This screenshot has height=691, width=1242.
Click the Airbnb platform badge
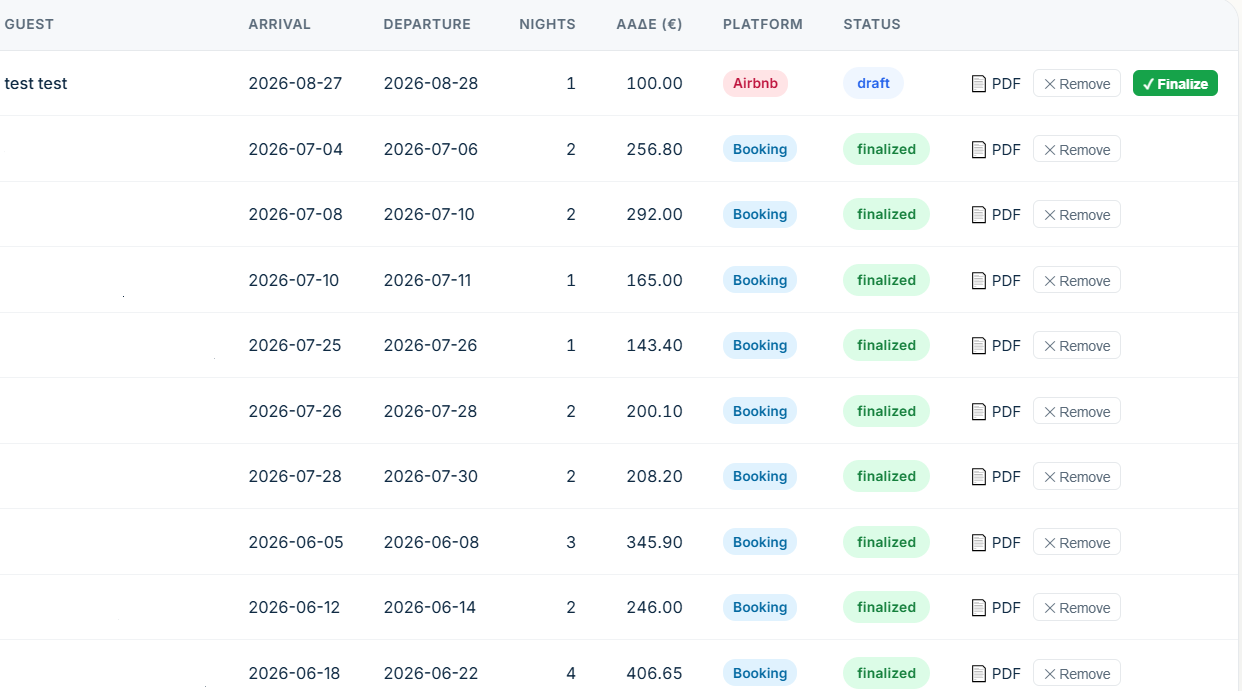tap(755, 83)
